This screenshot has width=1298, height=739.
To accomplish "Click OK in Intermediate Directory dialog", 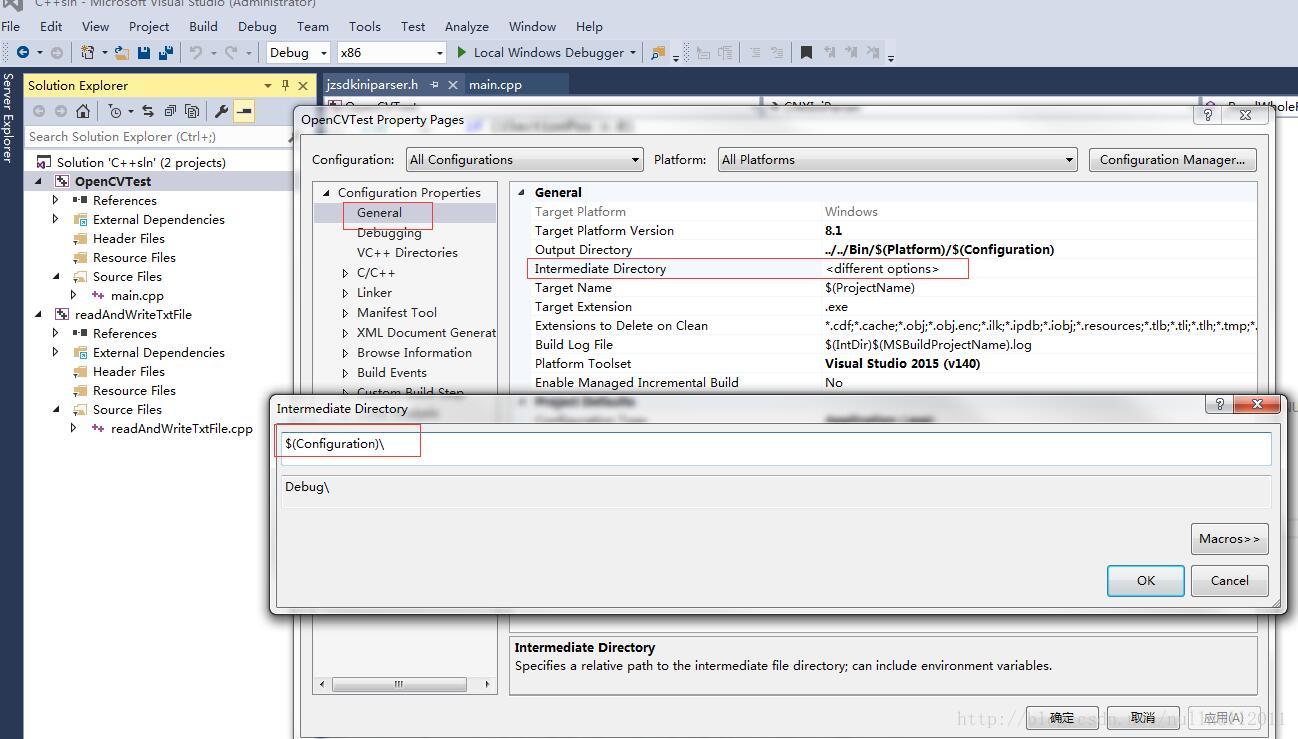I will coord(1146,581).
